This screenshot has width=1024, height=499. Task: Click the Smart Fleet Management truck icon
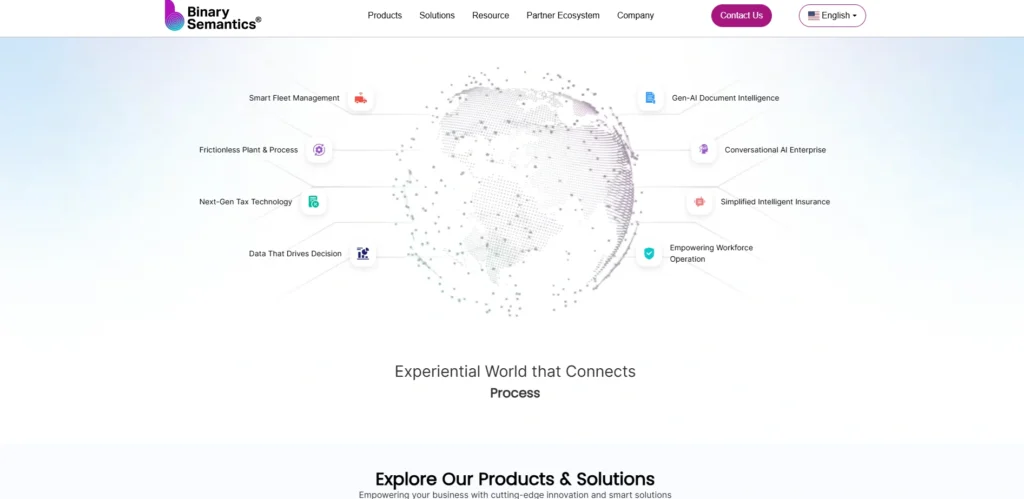[x=360, y=98]
